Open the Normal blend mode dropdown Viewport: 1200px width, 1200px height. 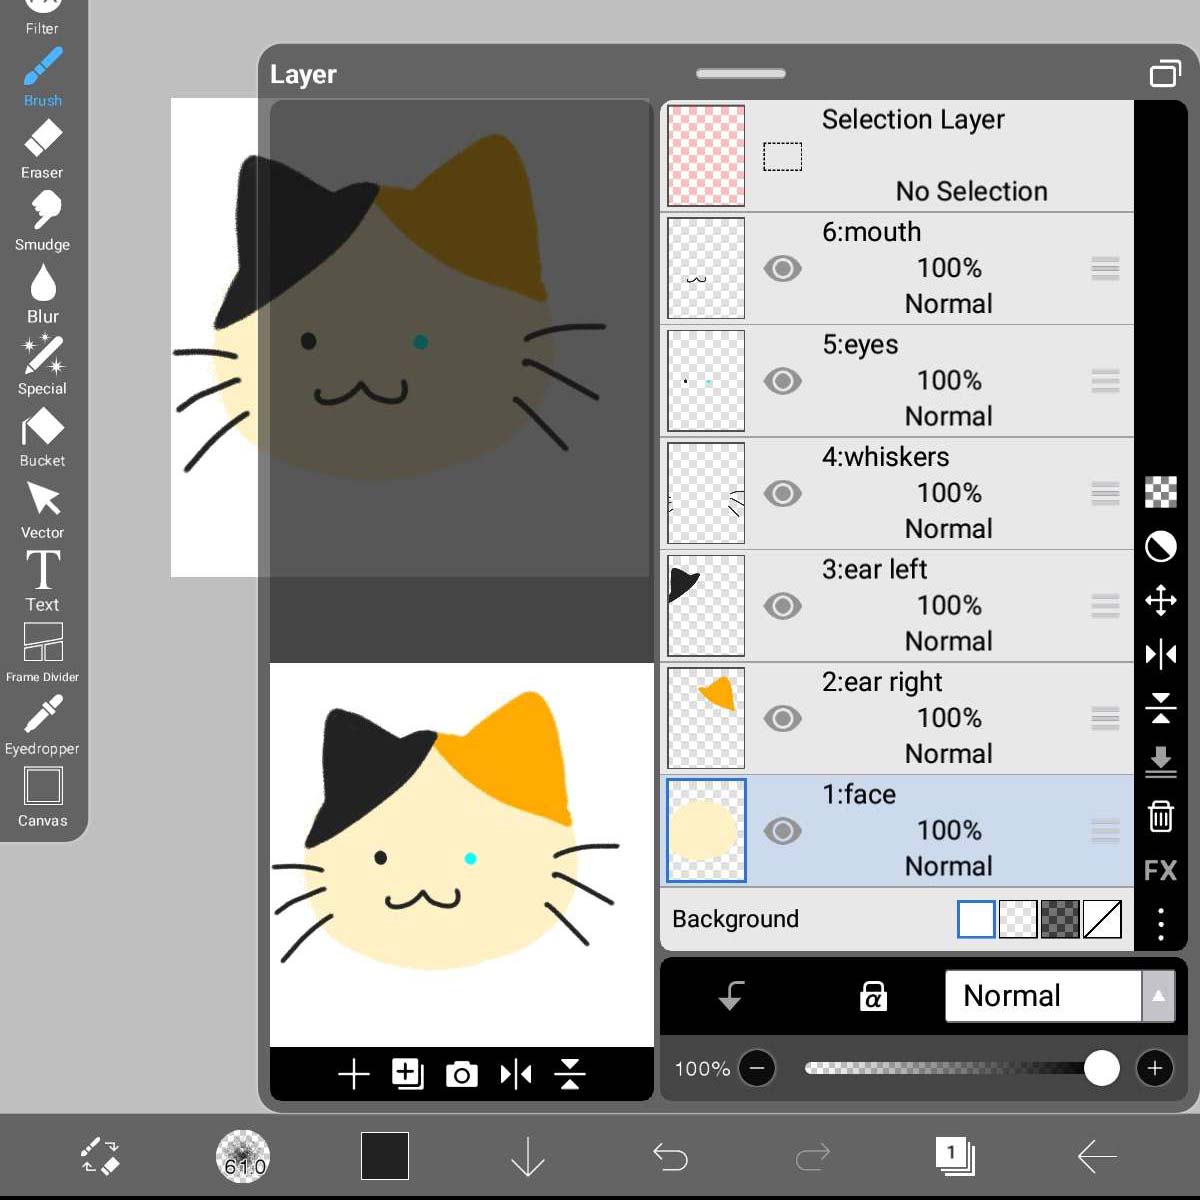pyautogui.click(x=1042, y=995)
